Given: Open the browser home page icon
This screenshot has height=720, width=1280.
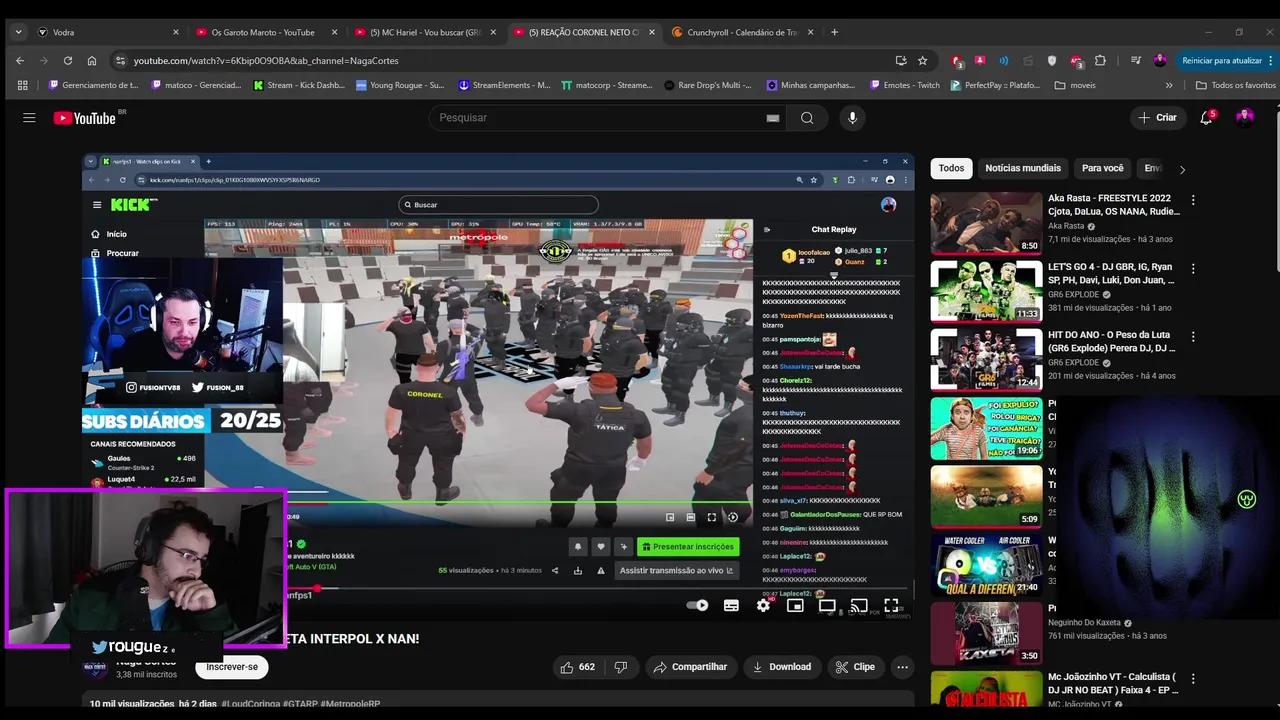Looking at the screenshot, I should coord(92,60).
